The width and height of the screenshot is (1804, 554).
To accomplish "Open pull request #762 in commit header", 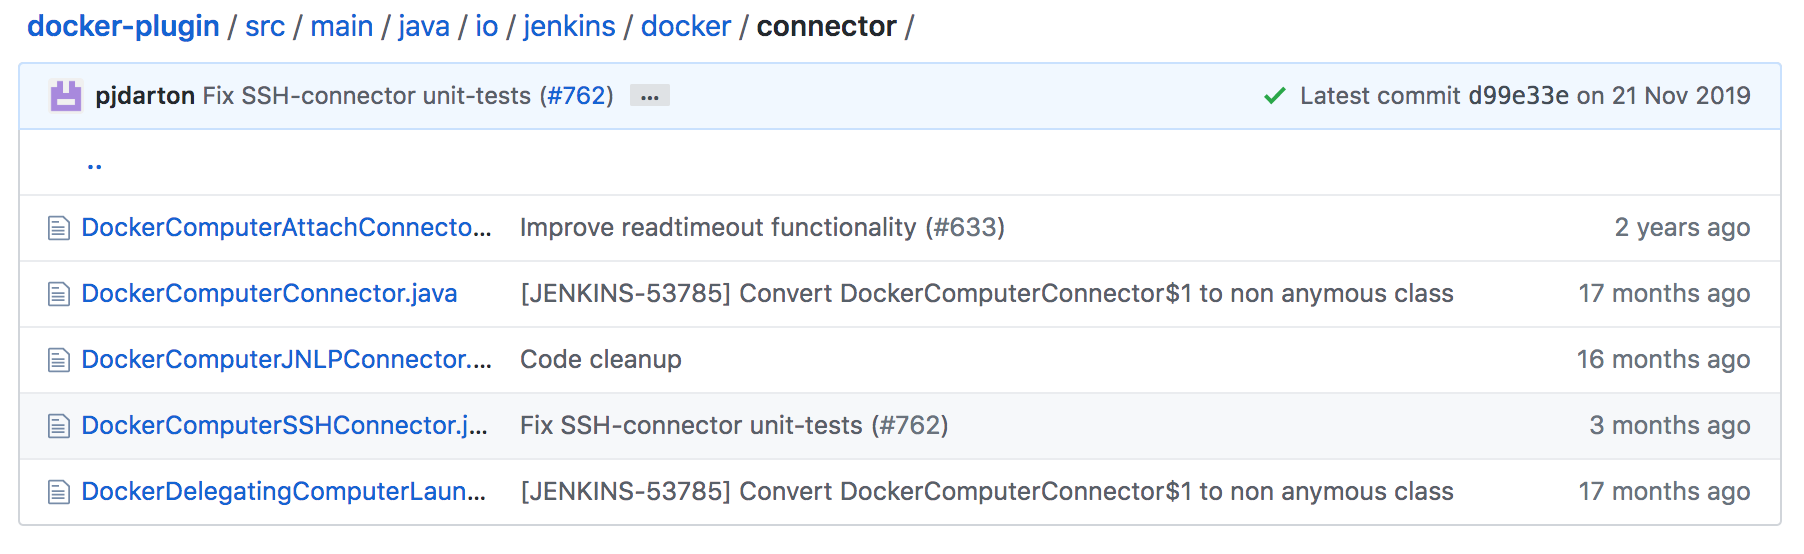I will [x=576, y=96].
